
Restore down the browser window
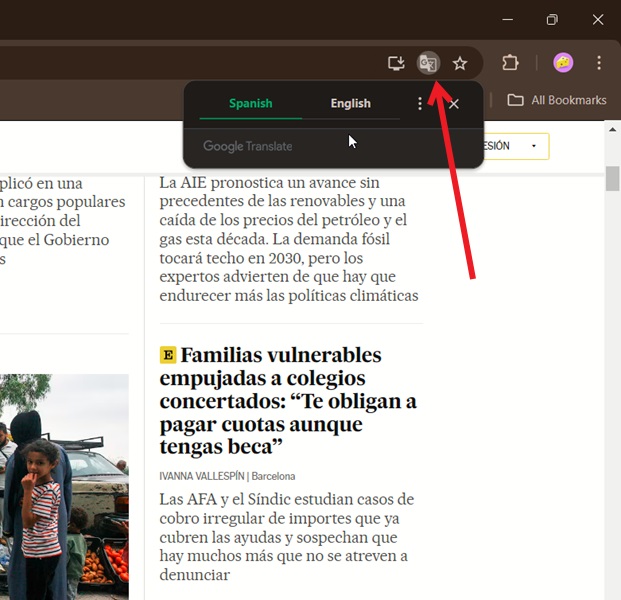pos(552,19)
